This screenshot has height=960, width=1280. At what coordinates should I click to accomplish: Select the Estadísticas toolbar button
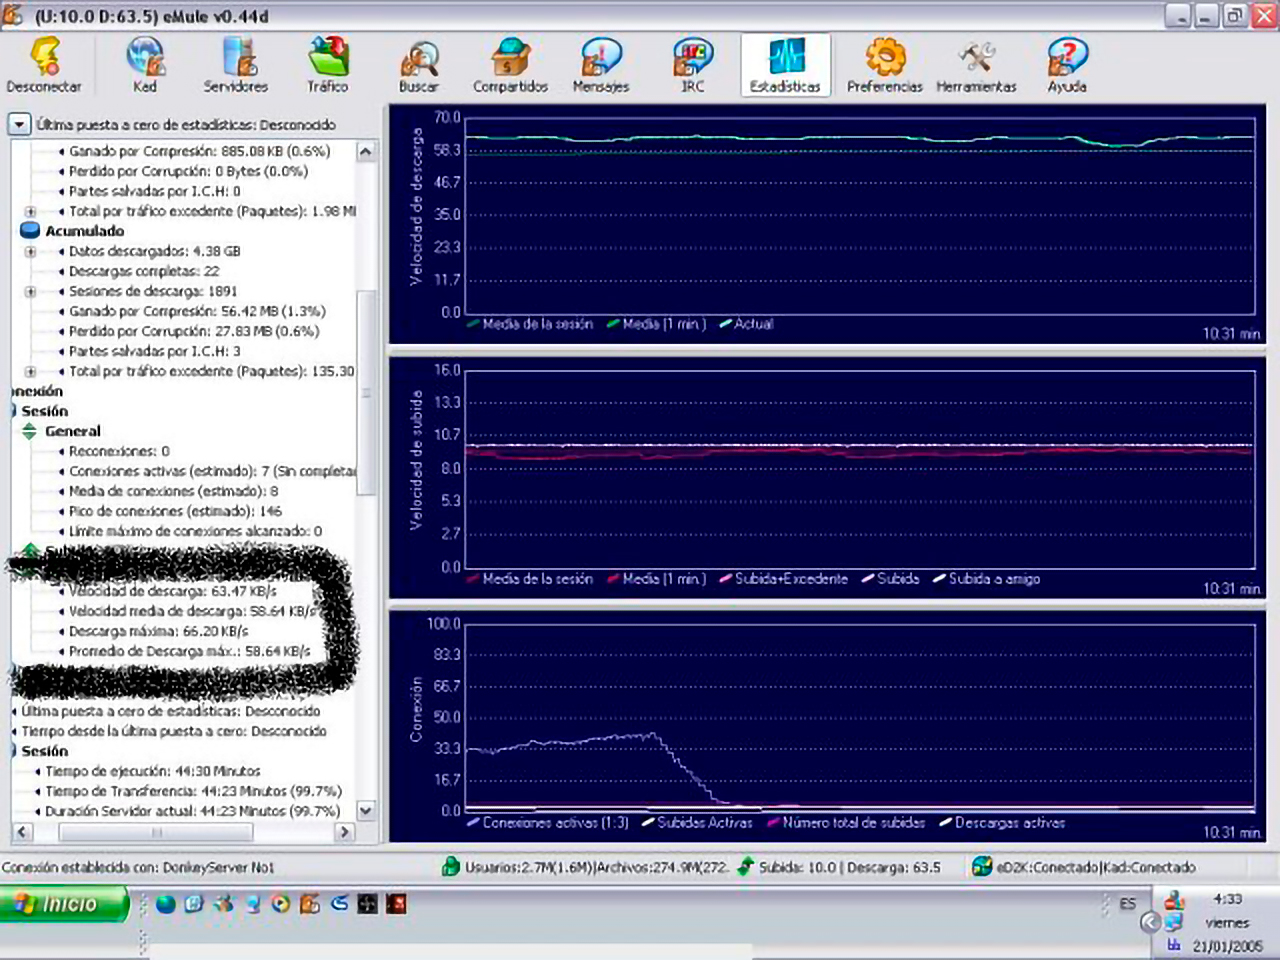[785, 65]
